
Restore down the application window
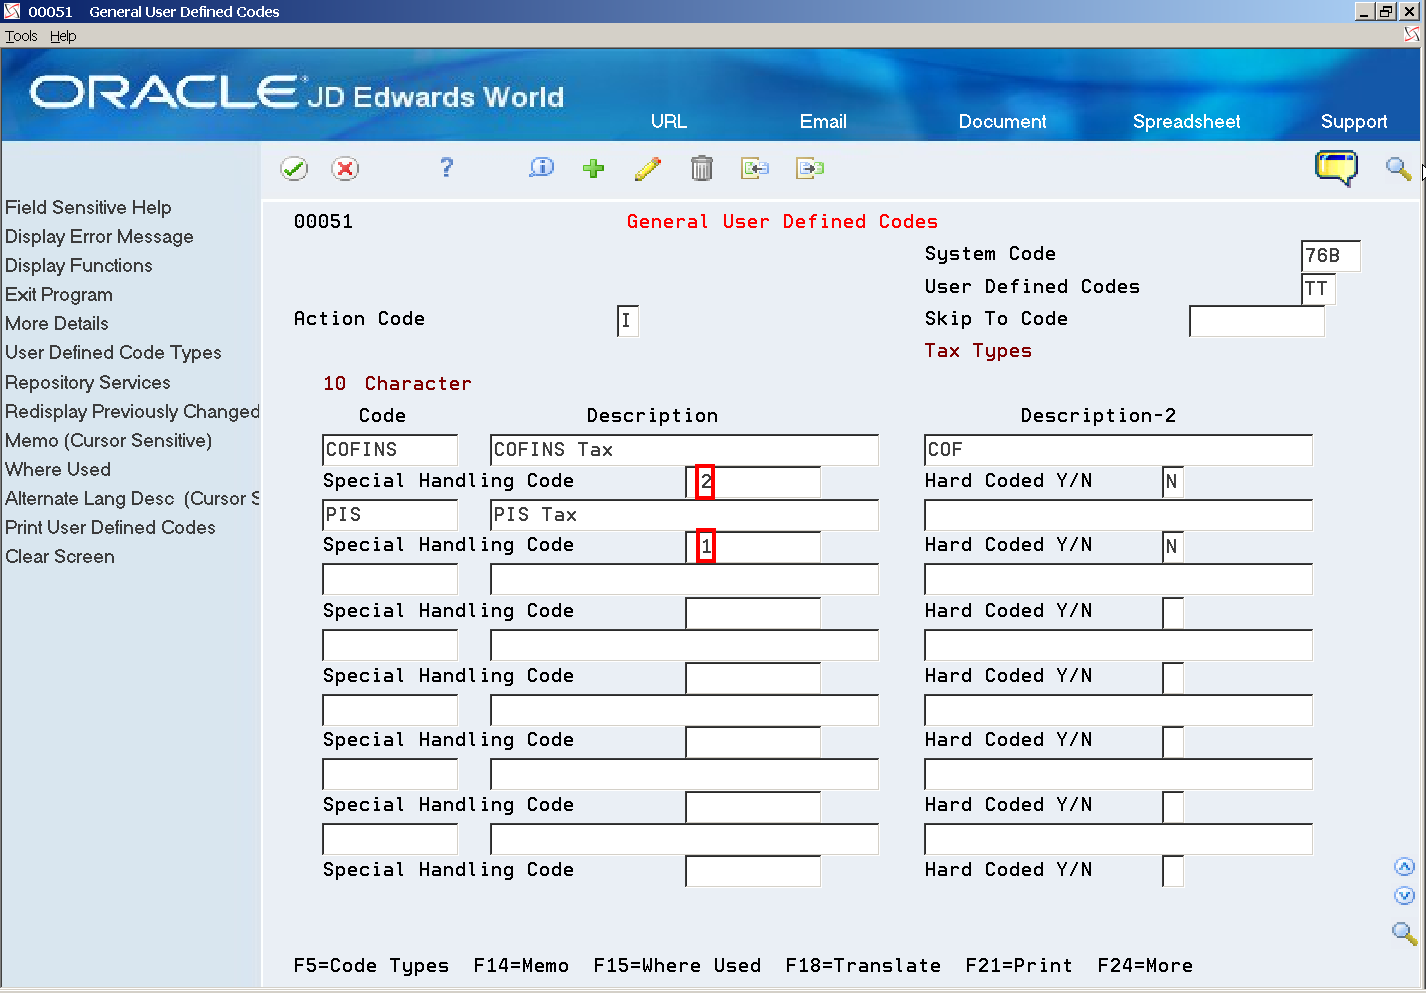(x=1386, y=11)
